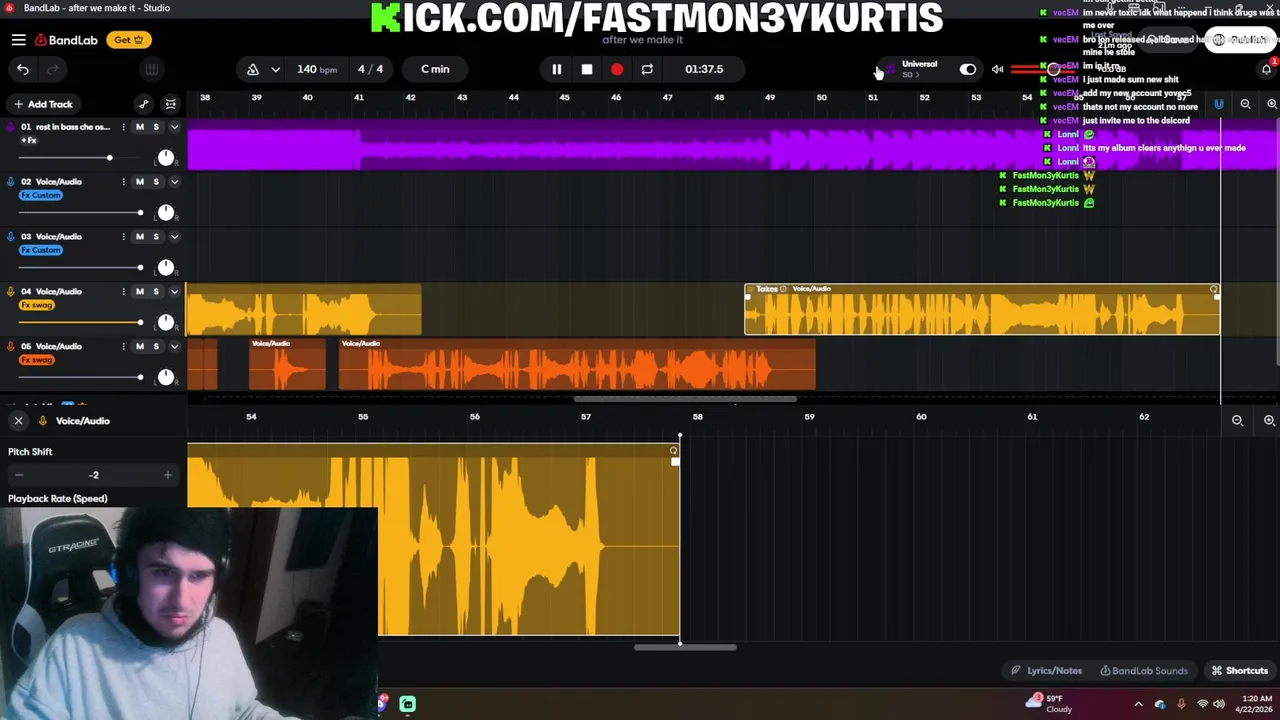Open the C min key selector
This screenshot has height=720, width=1280.
point(435,69)
